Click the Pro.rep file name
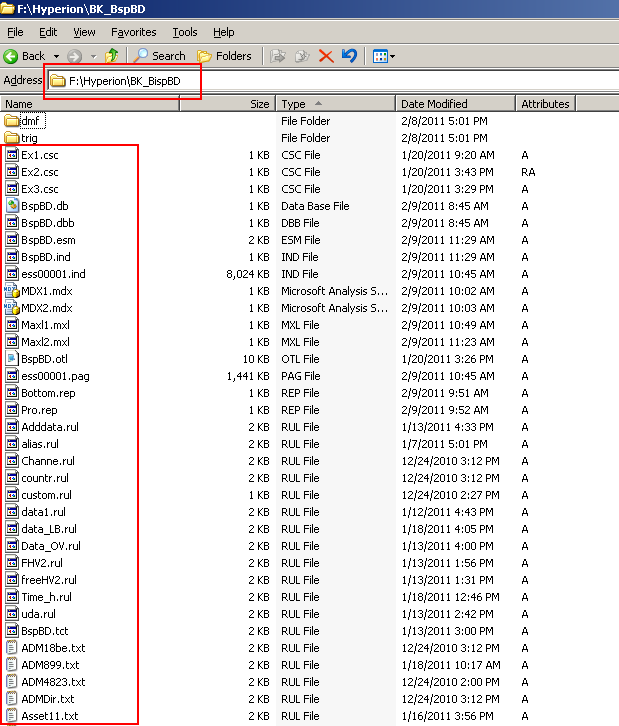This screenshot has height=726, width=619. (39, 410)
